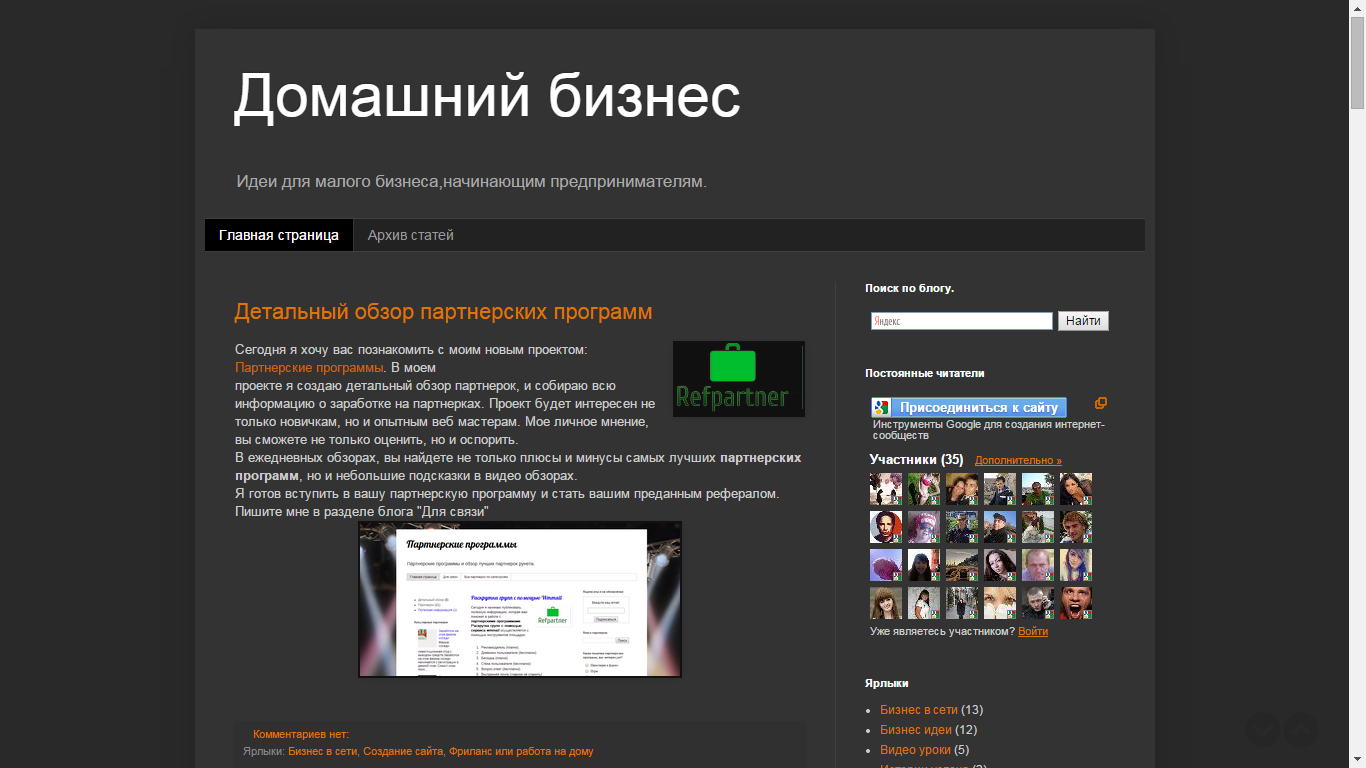The image size is (1366, 768).
Task: Focus the Yandex blog search field
Action: coord(961,321)
